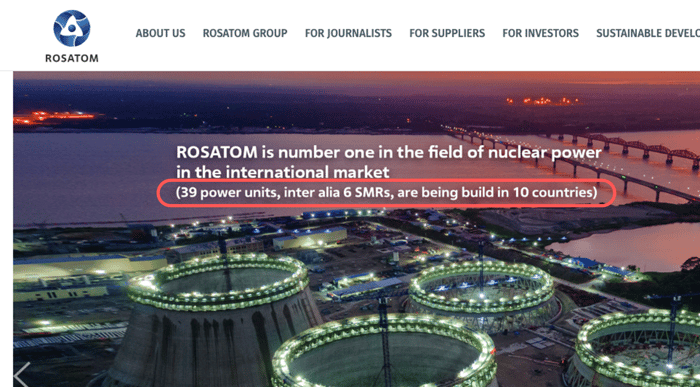Click 'in the international market' headline line
This screenshot has width=700, height=387.
click(283, 172)
